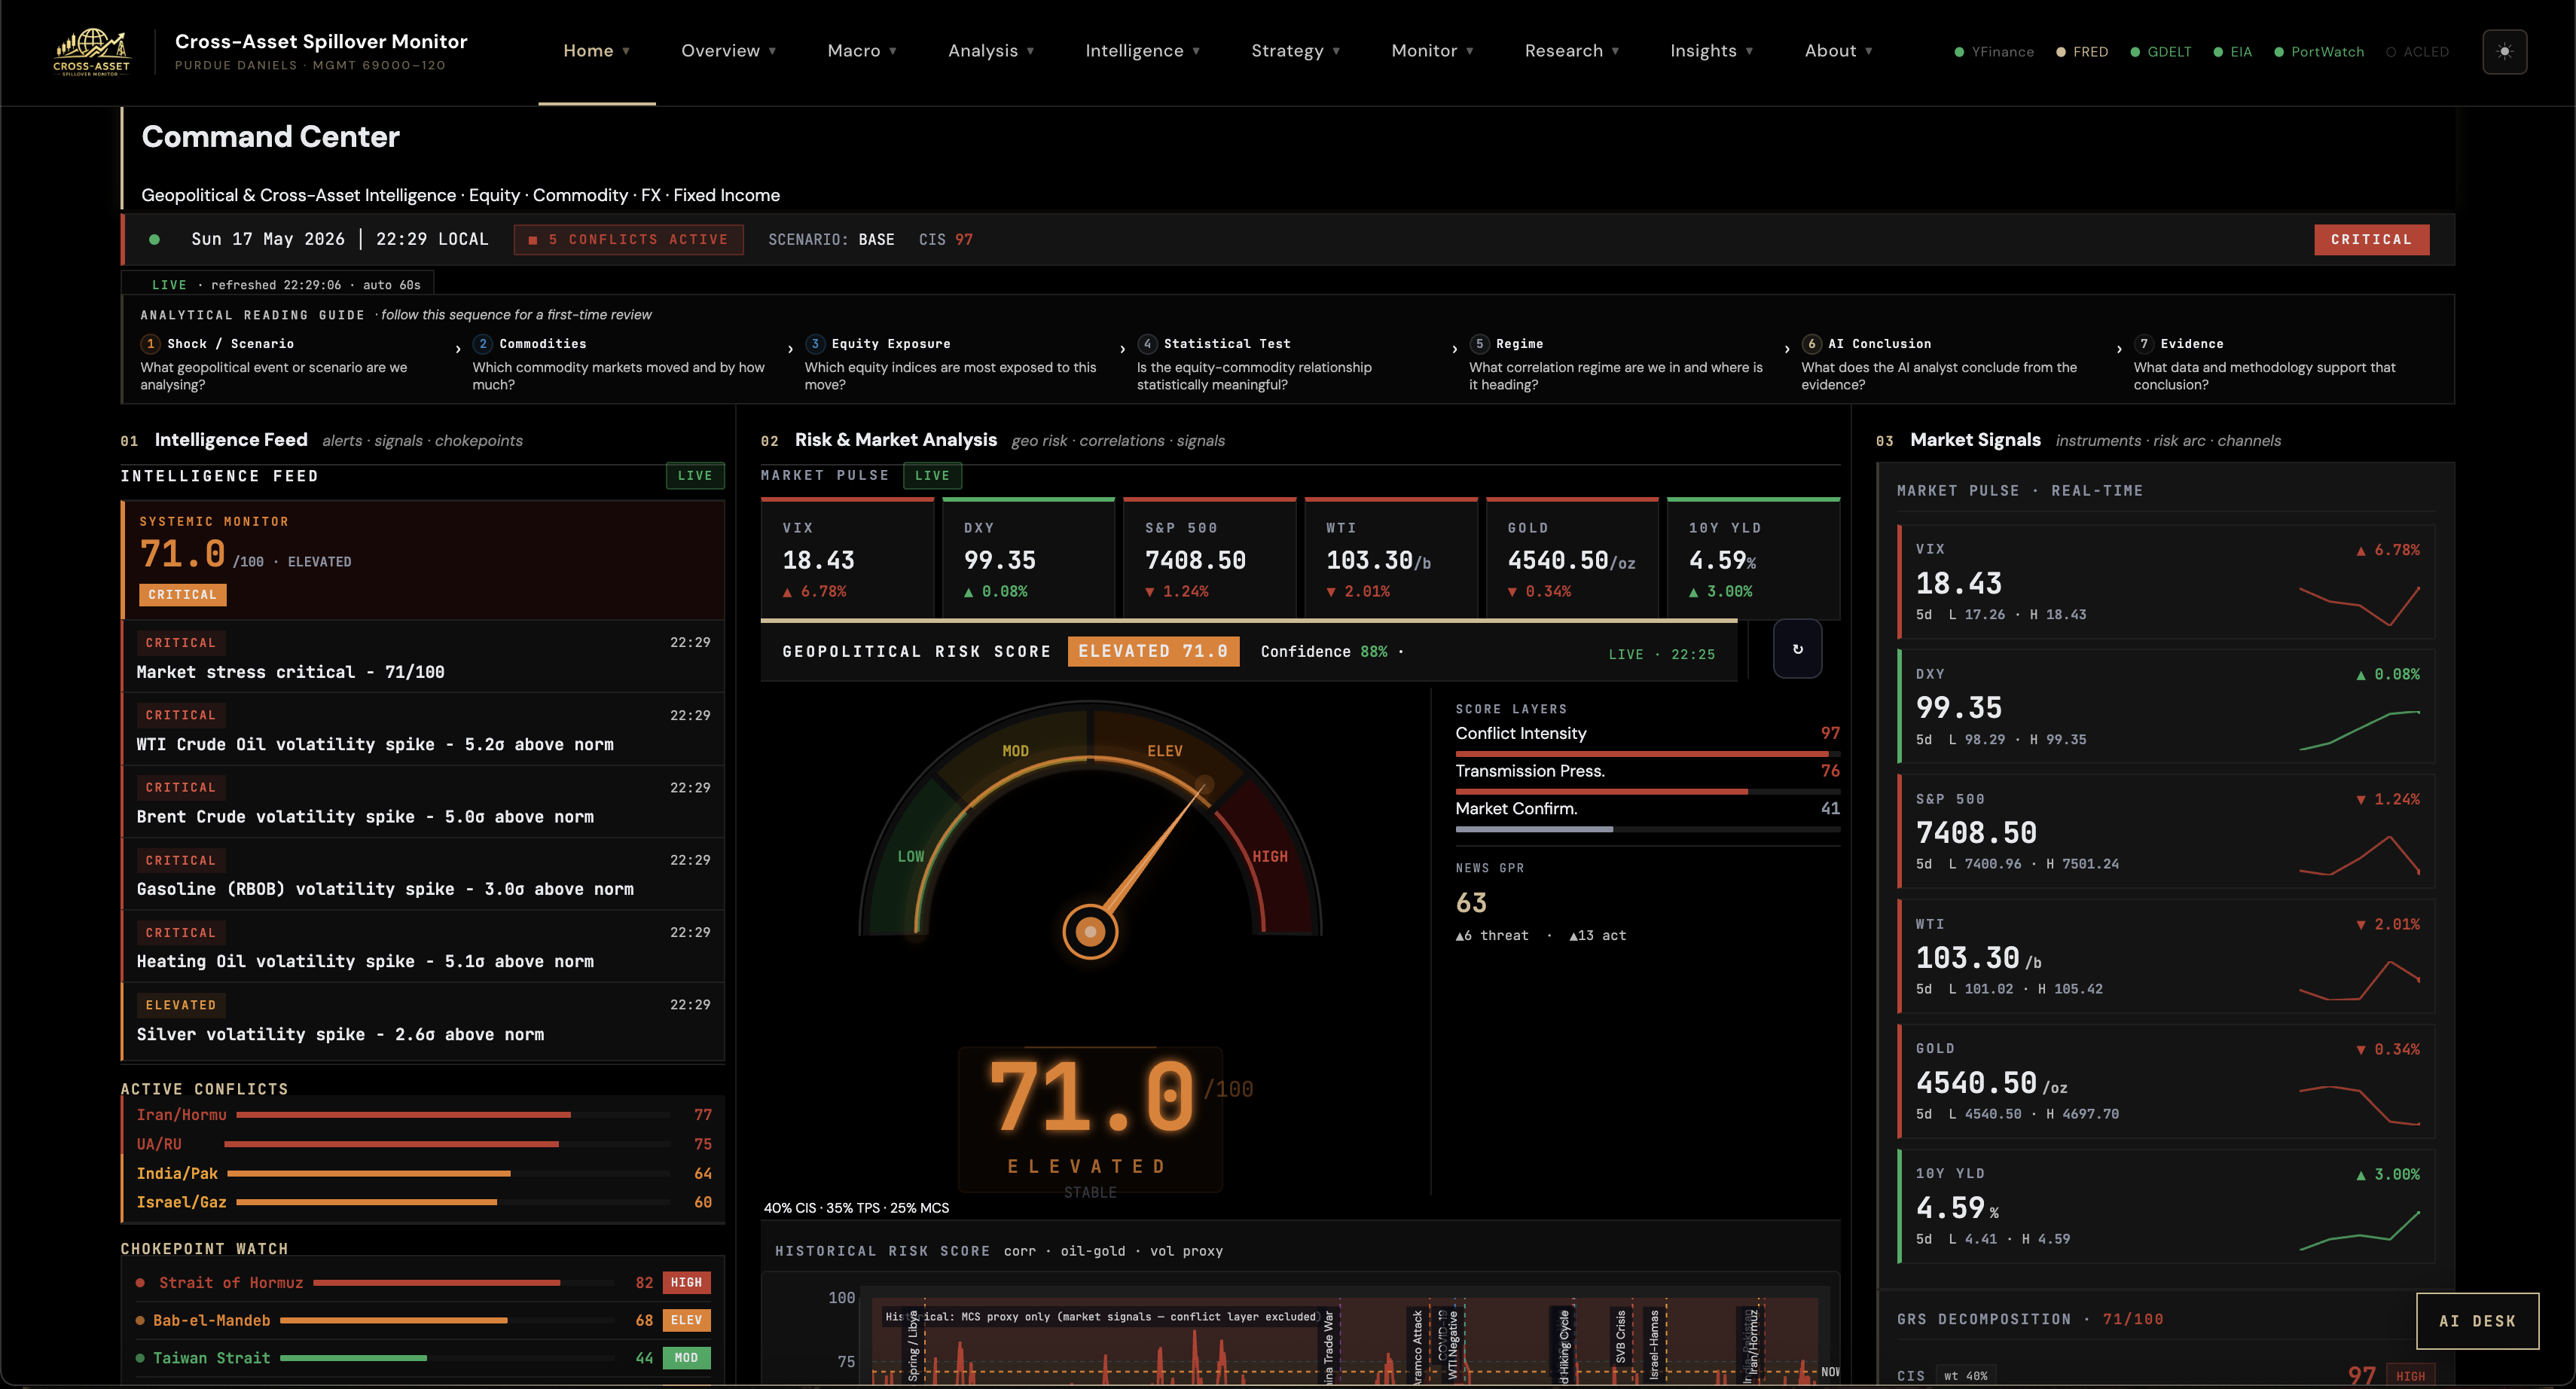Open the Brent Crude volatility spike alert

(x=423, y=802)
